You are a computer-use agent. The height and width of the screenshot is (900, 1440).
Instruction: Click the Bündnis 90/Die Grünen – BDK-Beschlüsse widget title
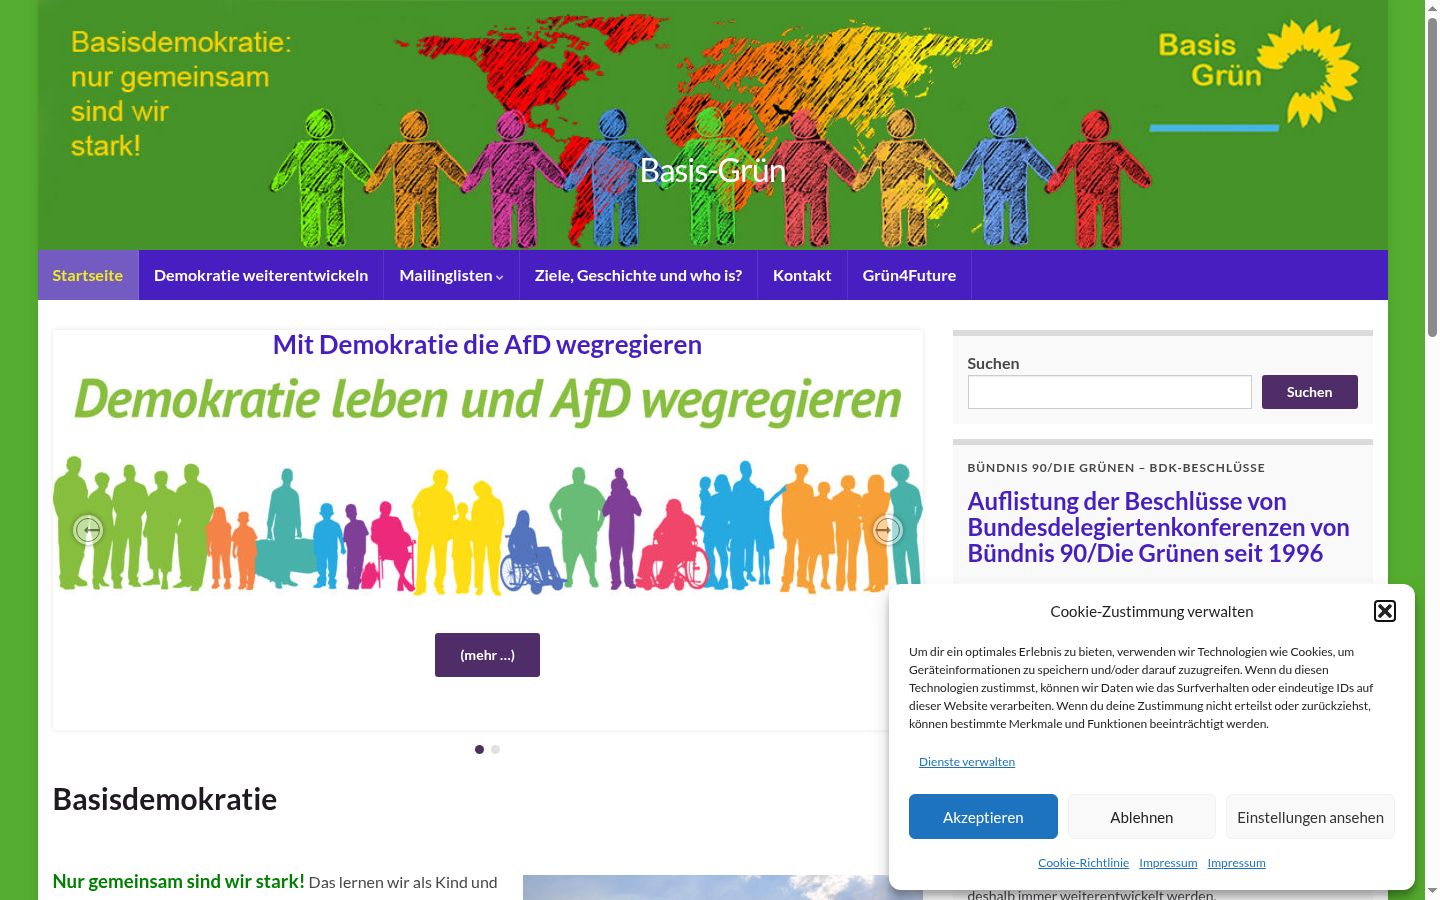(x=1116, y=468)
